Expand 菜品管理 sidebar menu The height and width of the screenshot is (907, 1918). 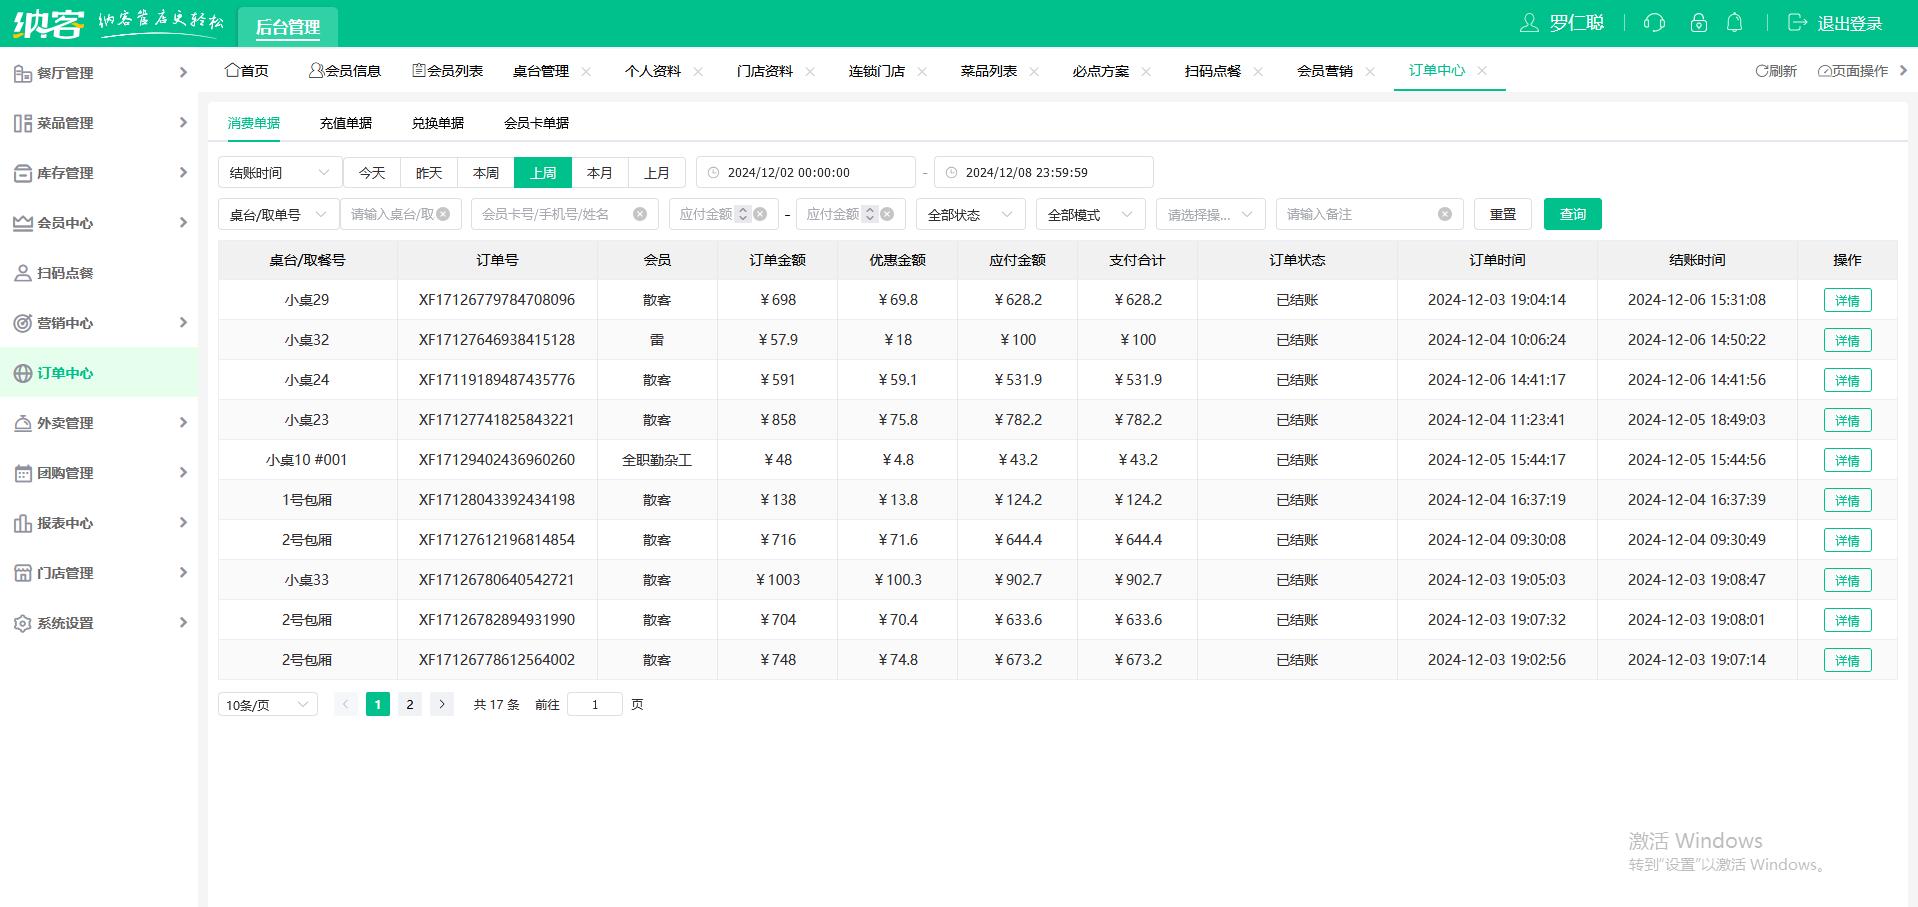99,123
